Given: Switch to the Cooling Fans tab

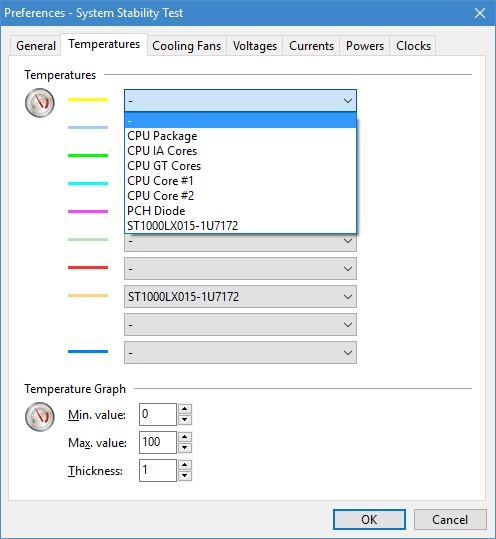Looking at the screenshot, I should tap(187, 46).
